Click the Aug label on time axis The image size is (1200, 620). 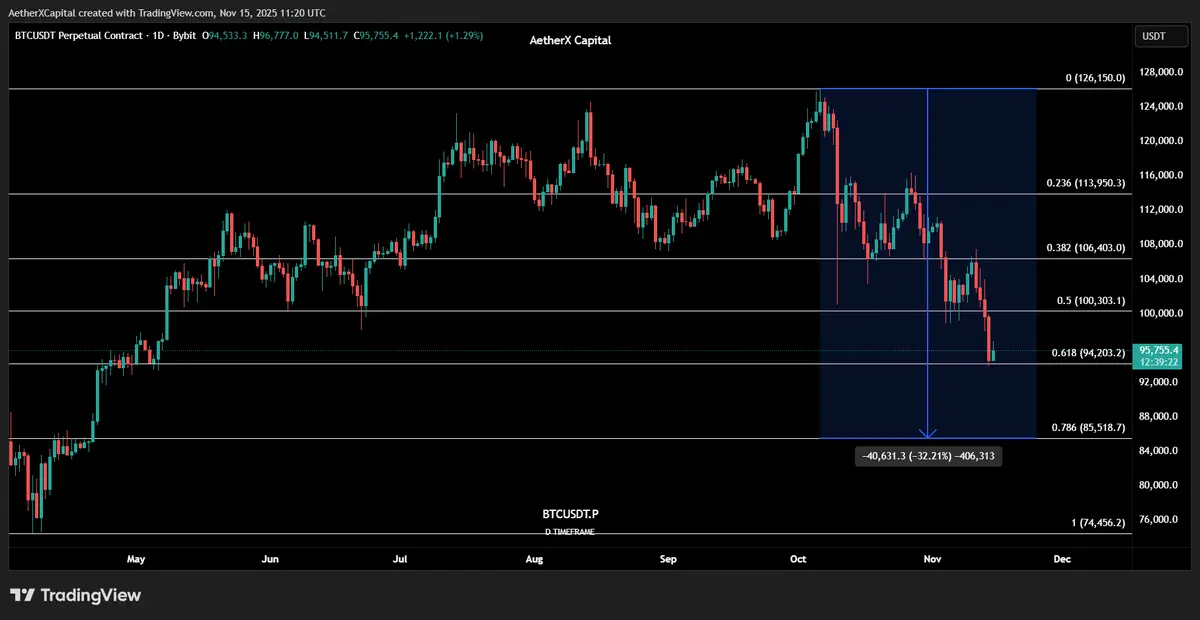[534, 560]
